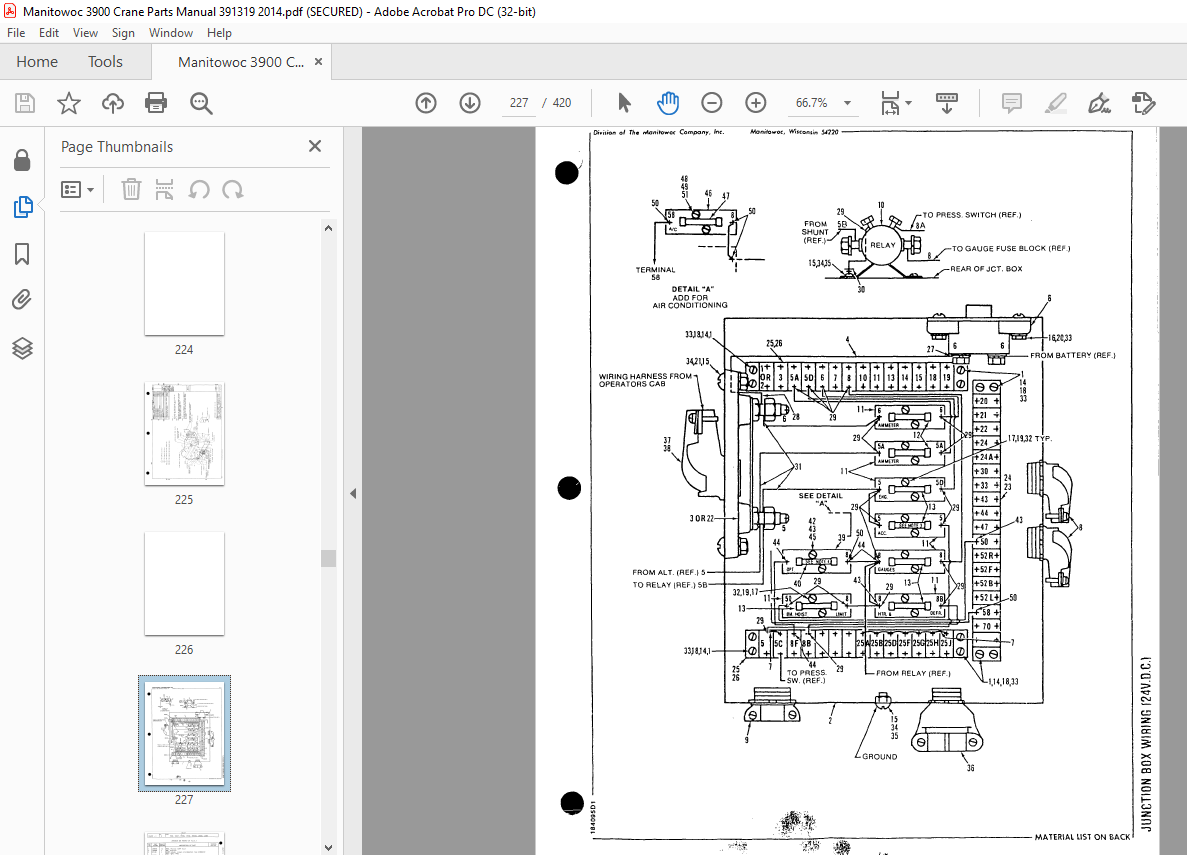The image size is (1187, 855).
Task: Open the Attachments paperclip panel
Action: tap(22, 301)
